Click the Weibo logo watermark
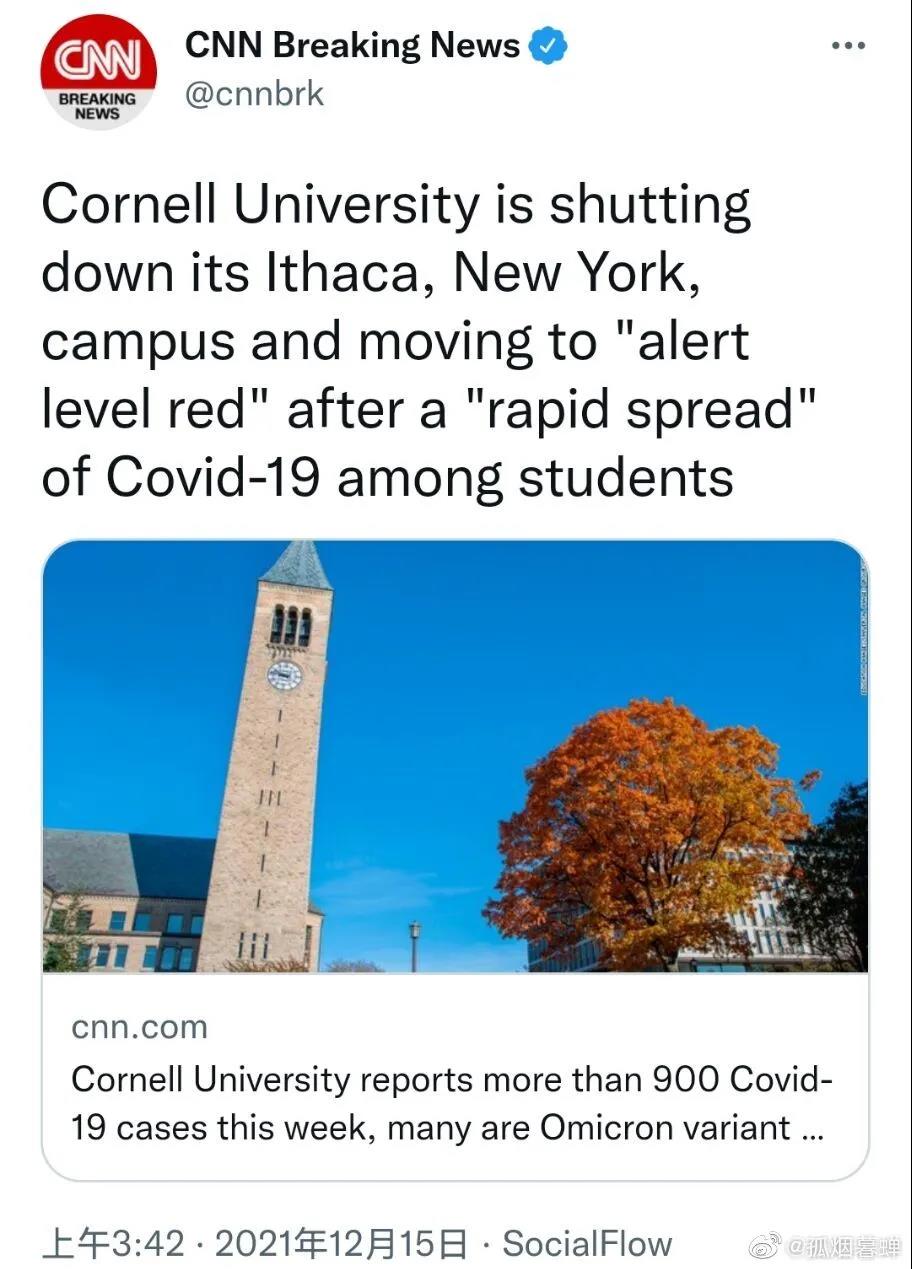This screenshot has height=1269, width=912. click(x=766, y=1246)
